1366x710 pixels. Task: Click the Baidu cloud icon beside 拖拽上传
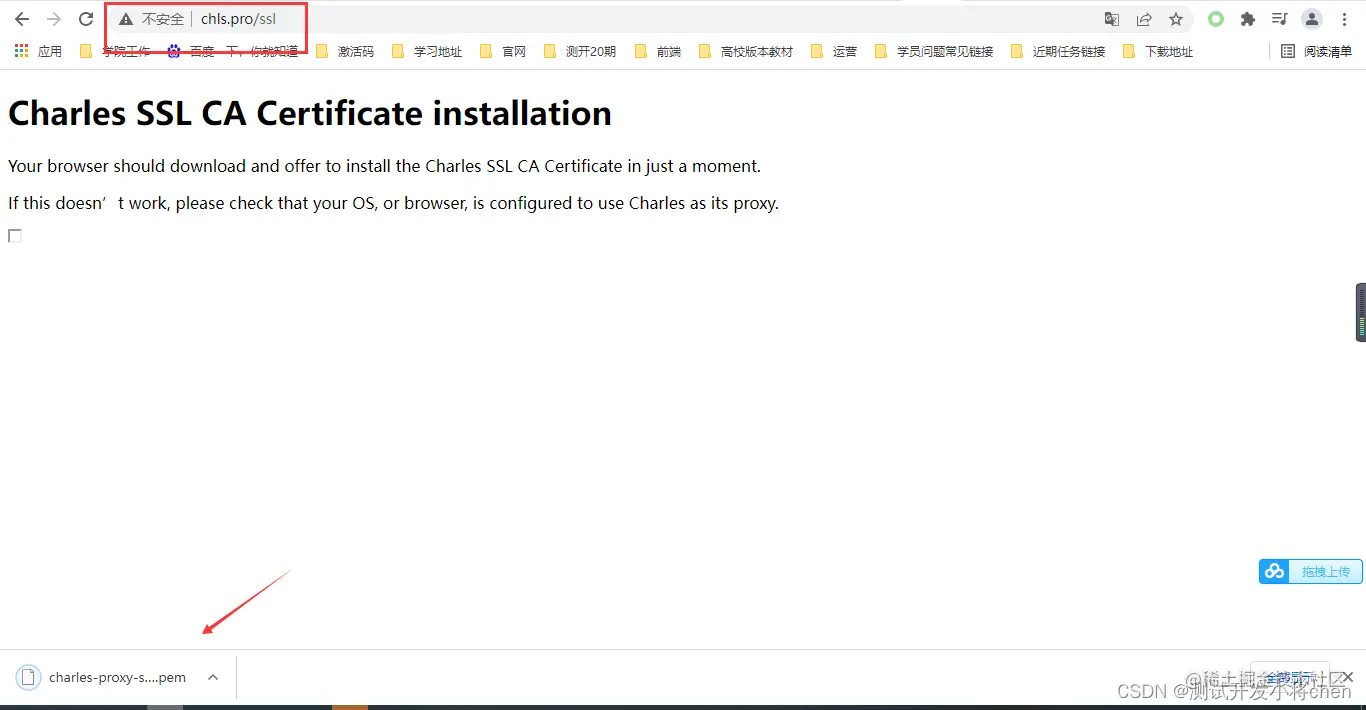(1274, 571)
